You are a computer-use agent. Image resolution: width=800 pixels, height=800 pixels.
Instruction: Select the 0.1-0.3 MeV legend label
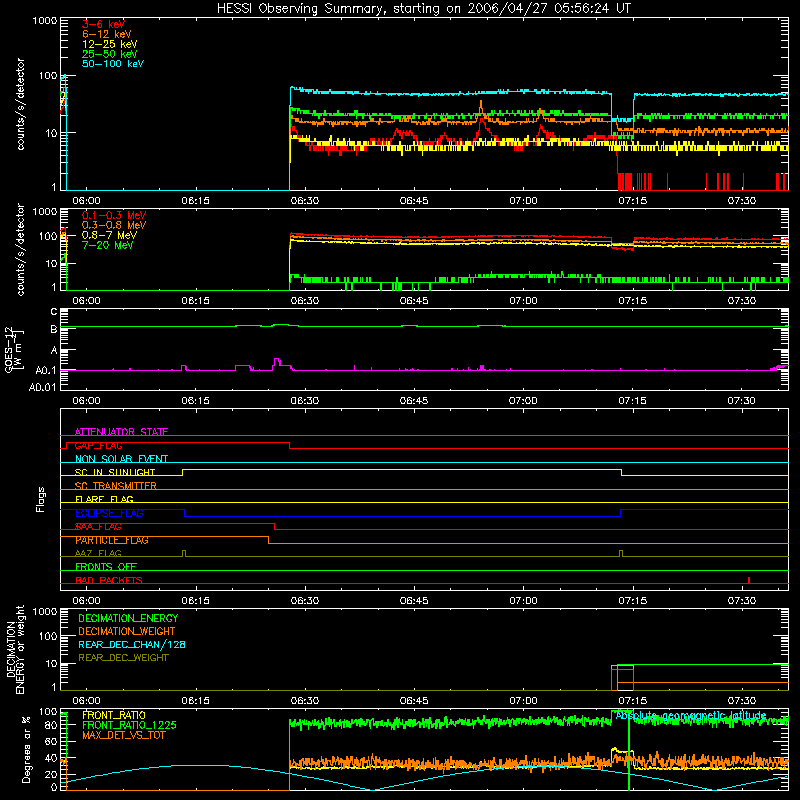coord(114,215)
